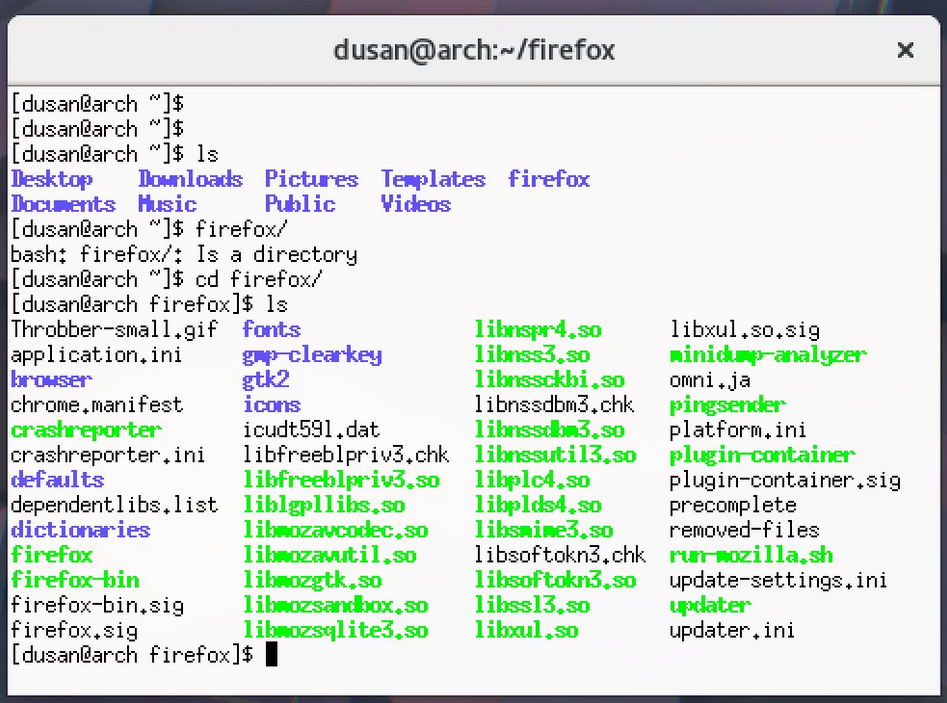Click the icudt59l.dat file name
Image resolution: width=947 pixels, height=703 pixels.
point(311,430)
